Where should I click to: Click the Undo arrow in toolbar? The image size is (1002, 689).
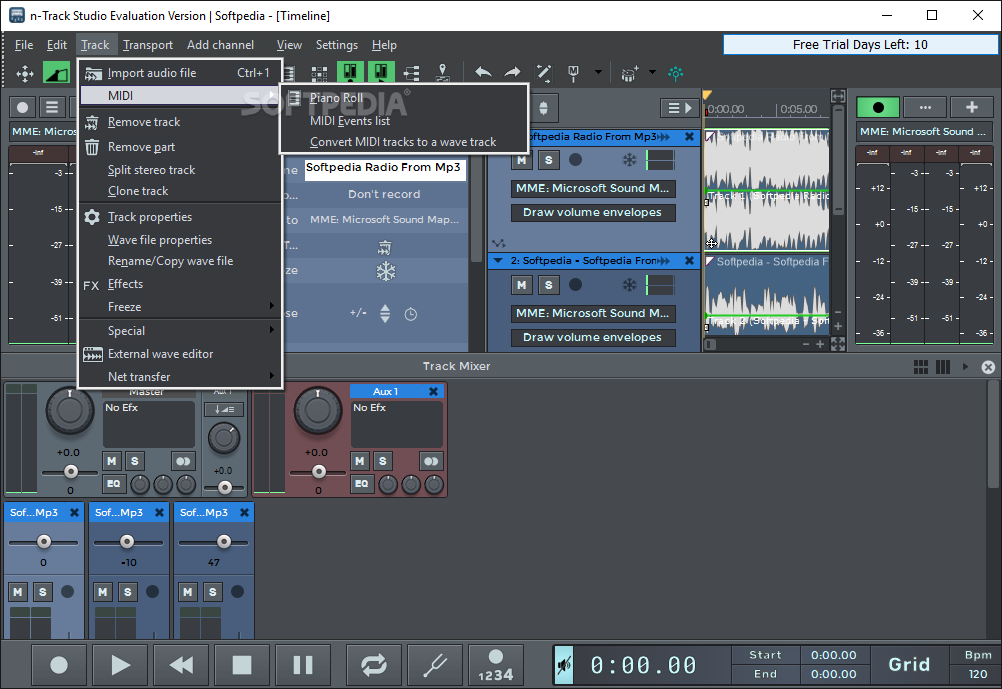pos(483,73)
